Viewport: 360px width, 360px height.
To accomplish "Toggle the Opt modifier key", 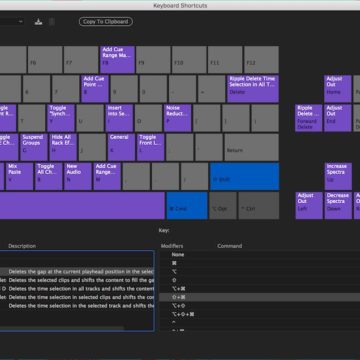I will click(223, 205).
